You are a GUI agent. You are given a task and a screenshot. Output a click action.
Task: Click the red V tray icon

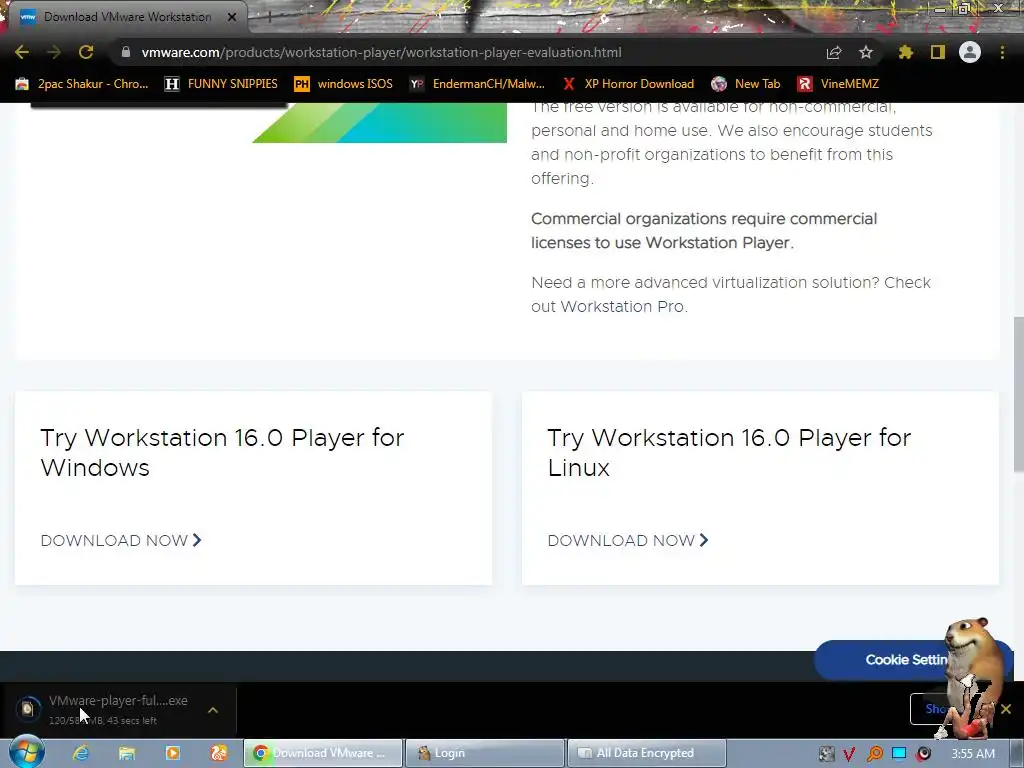pos(849,754)
